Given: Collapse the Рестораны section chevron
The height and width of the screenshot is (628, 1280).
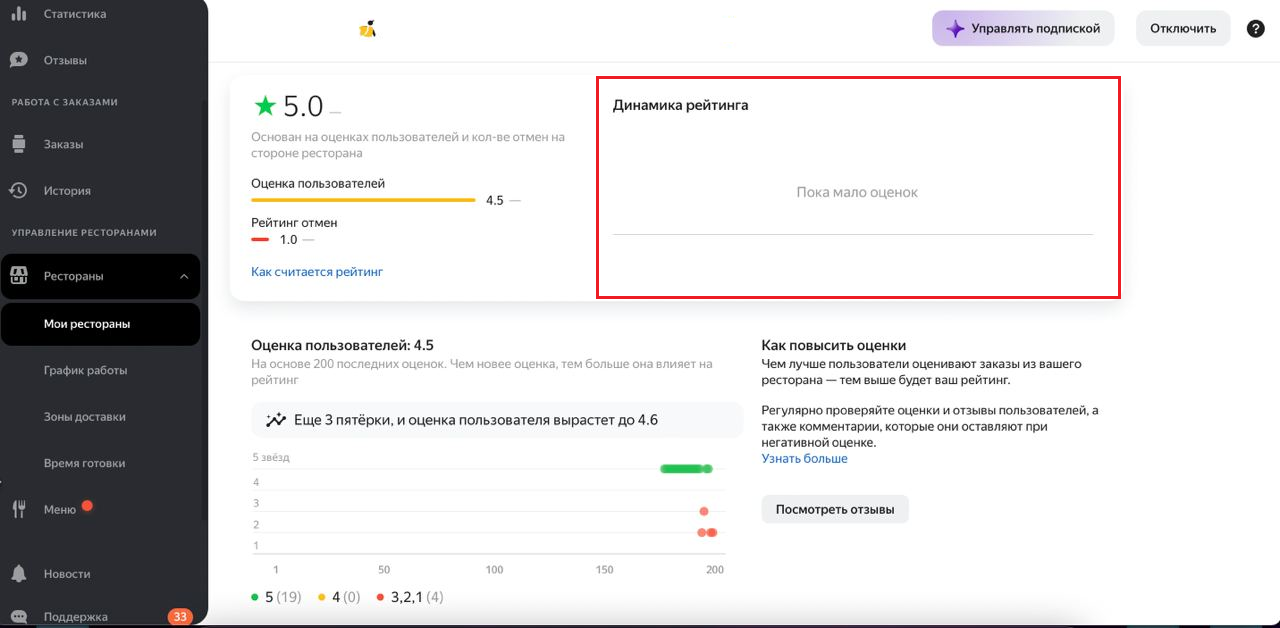Looking at the screenshot, I should point(184,277).
